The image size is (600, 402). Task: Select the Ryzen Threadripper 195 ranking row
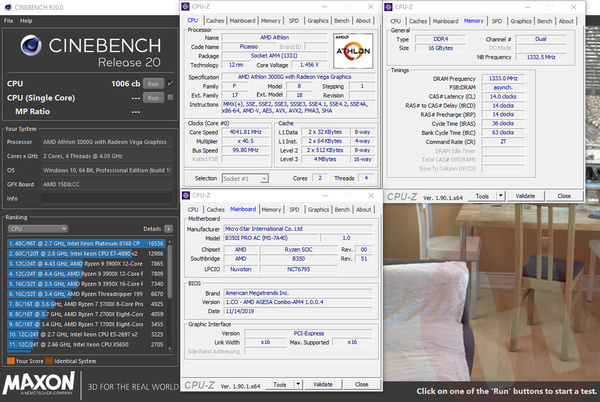point(86,294)
